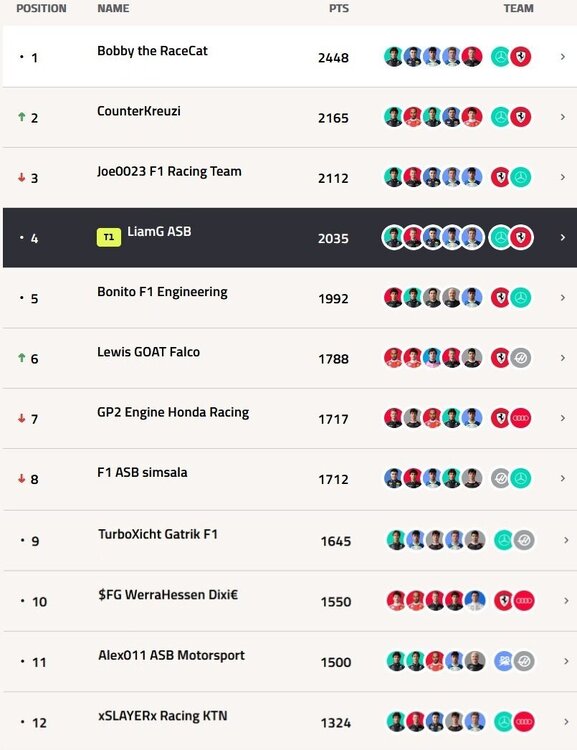Click the PTS column header
The height and width of the screenshot is (750, 577).
pyautogui.click(x=339, y=9)
